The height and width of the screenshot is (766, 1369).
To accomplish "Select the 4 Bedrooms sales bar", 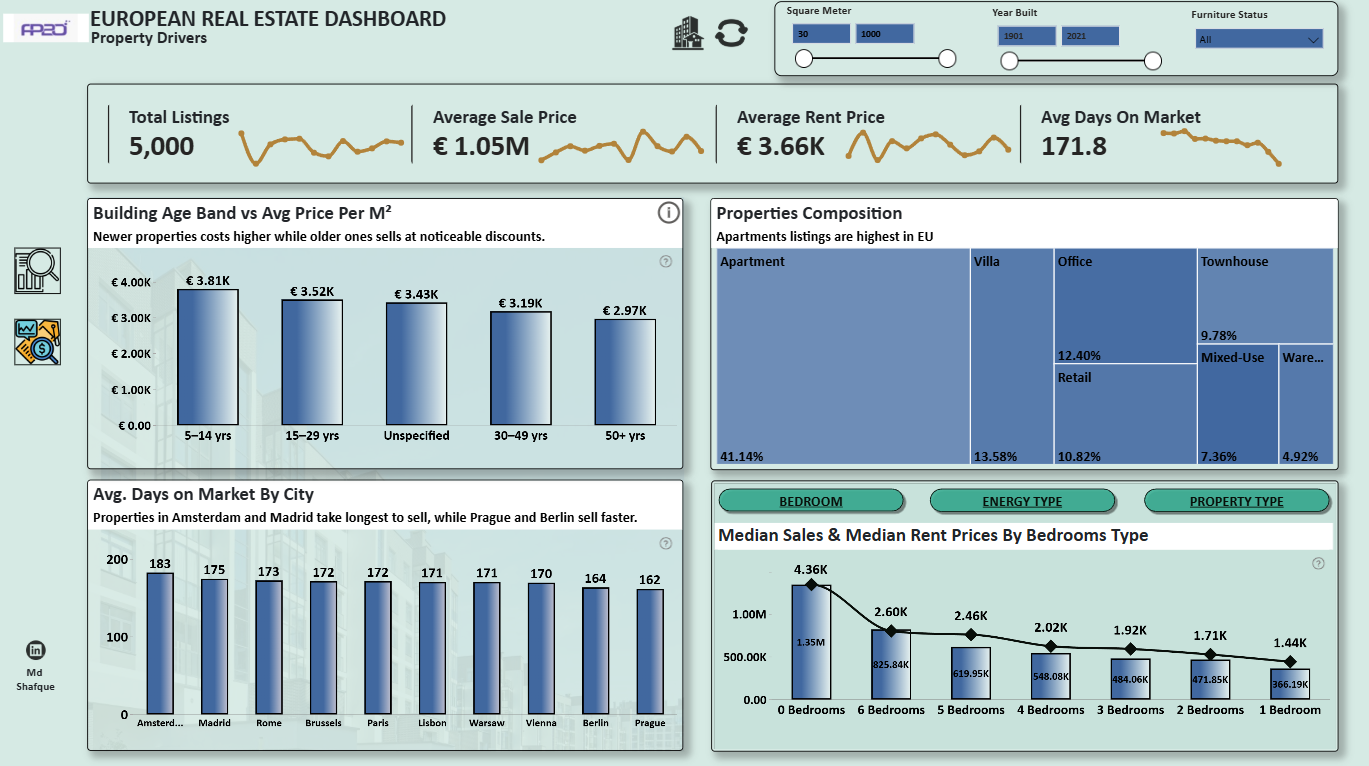I will 1051,676.
